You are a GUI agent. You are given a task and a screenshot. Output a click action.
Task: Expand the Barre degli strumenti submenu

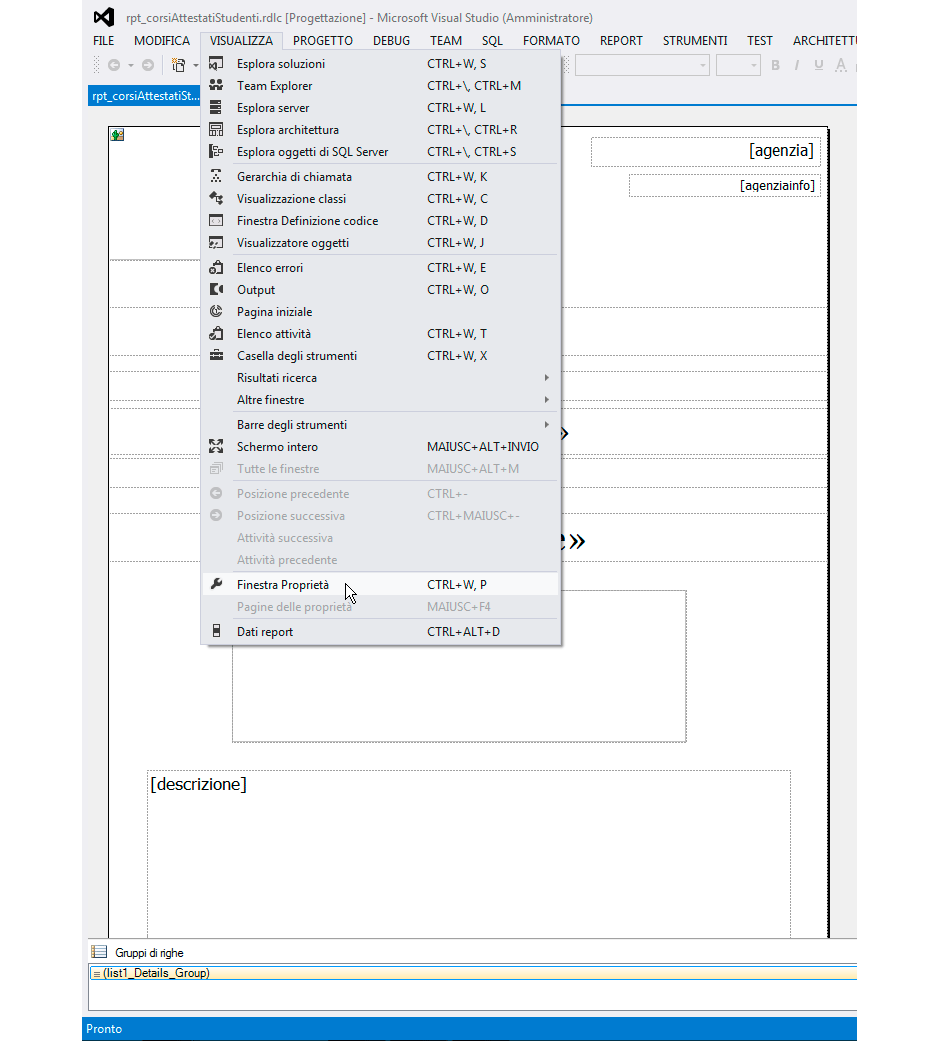coord(546,424)
